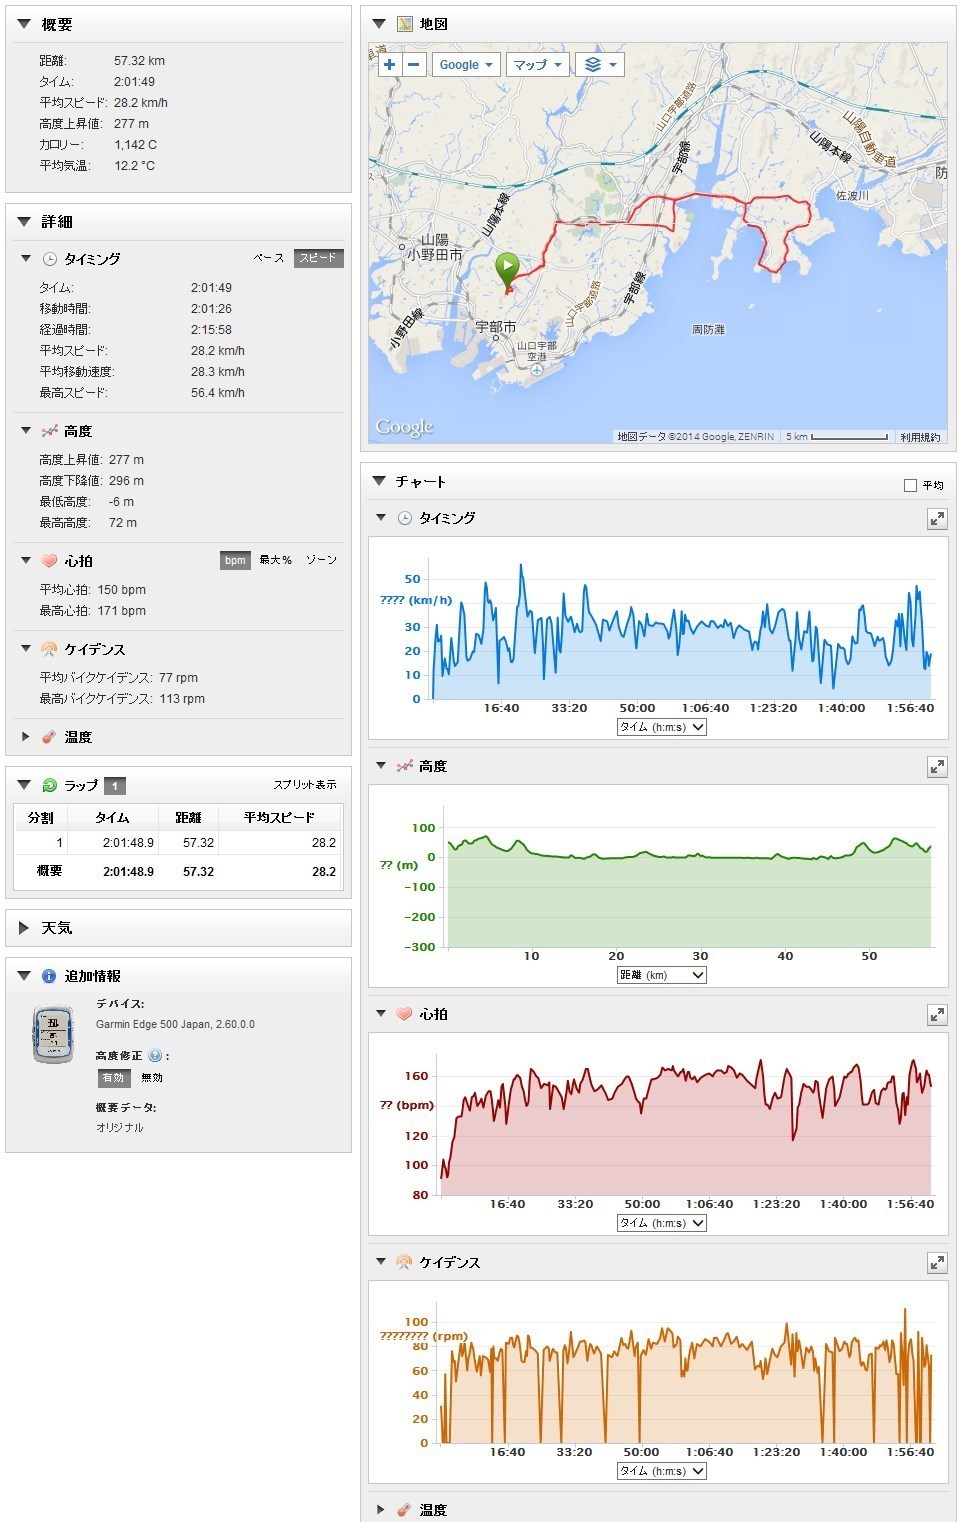Collapse the ラップ laps panel
Viewport: 965px width, 1522px height.
tap(24, 786)
